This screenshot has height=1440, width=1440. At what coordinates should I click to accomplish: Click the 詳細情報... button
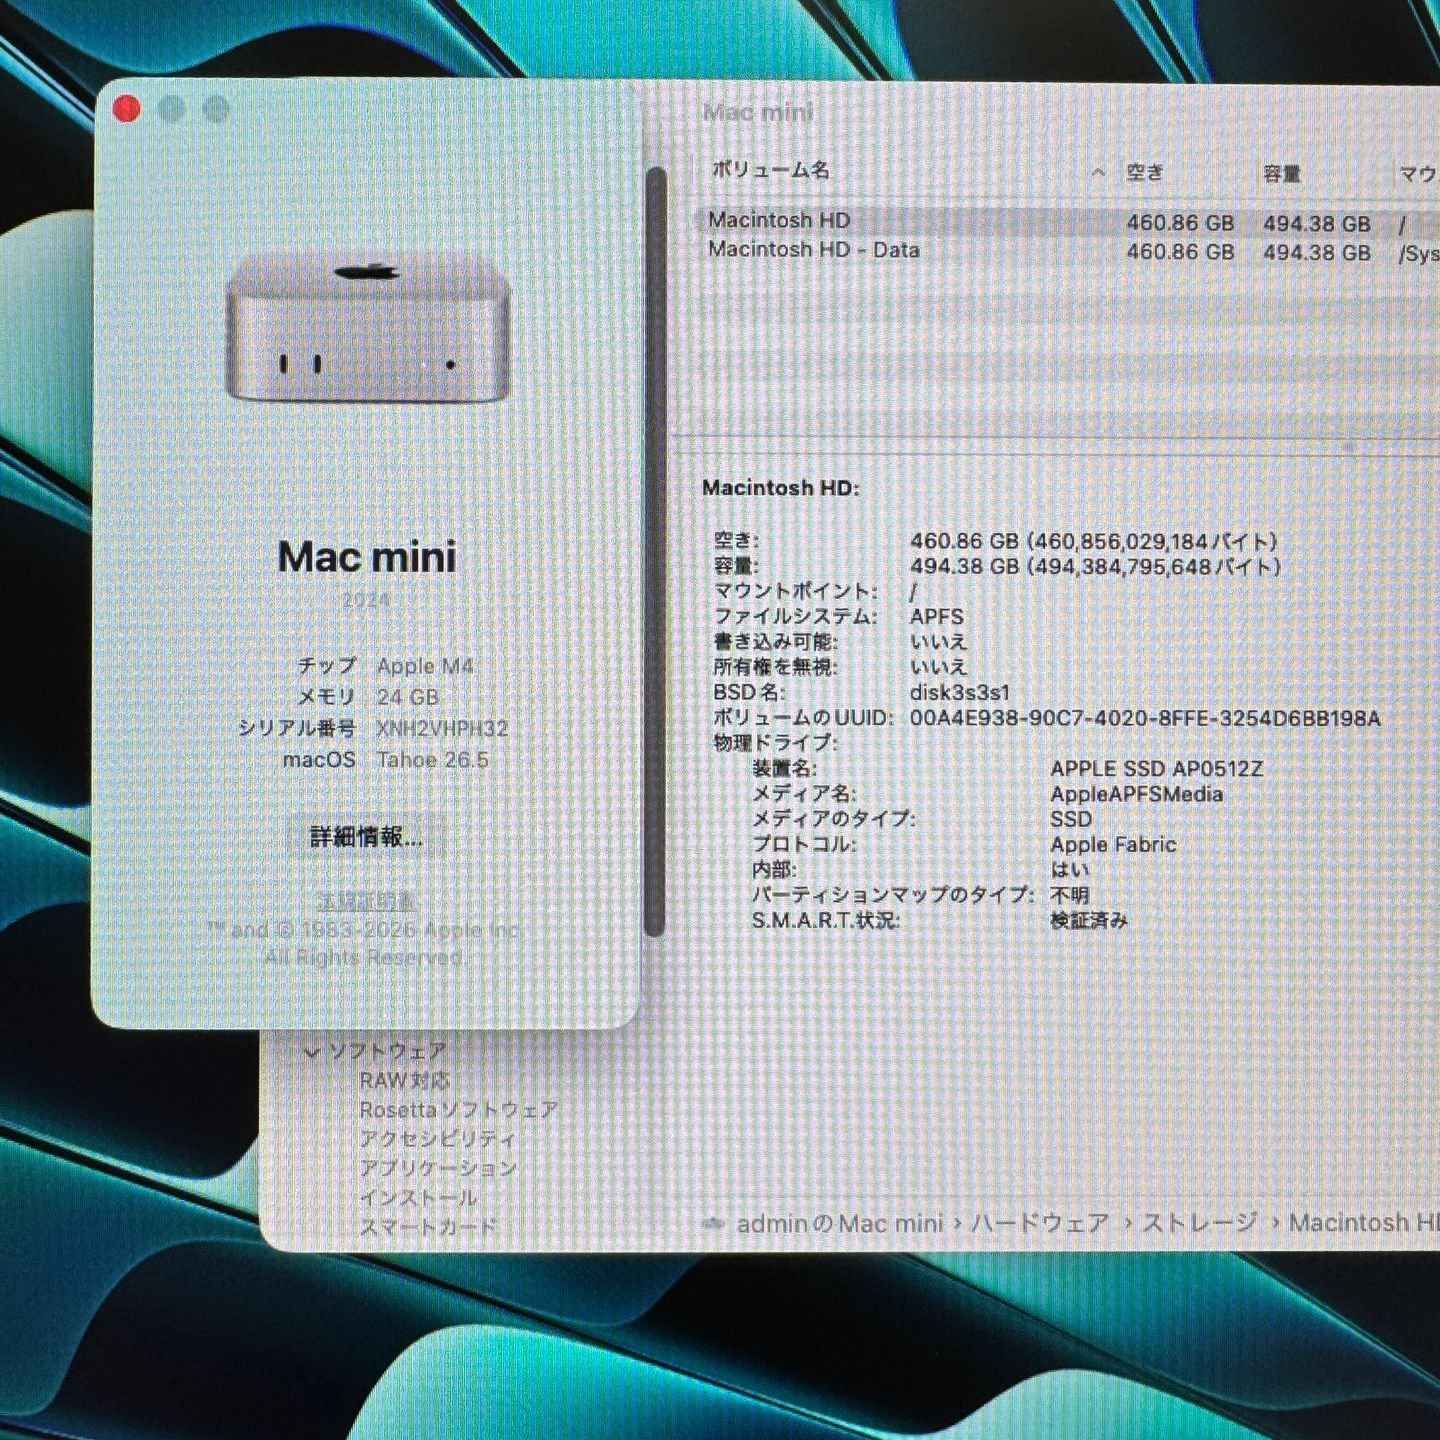click(366, 836)
